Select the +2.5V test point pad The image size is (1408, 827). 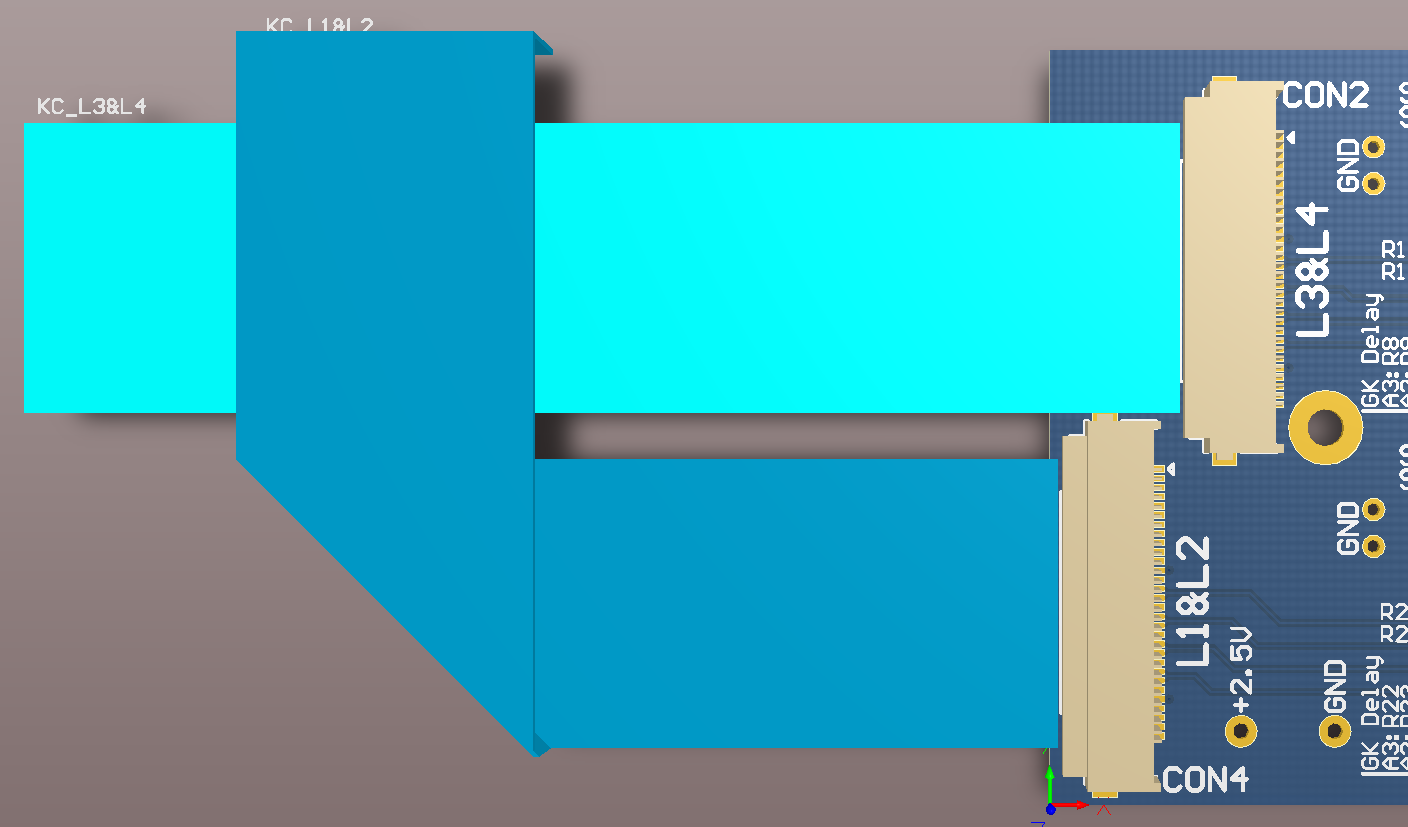tap(1242, 731)
